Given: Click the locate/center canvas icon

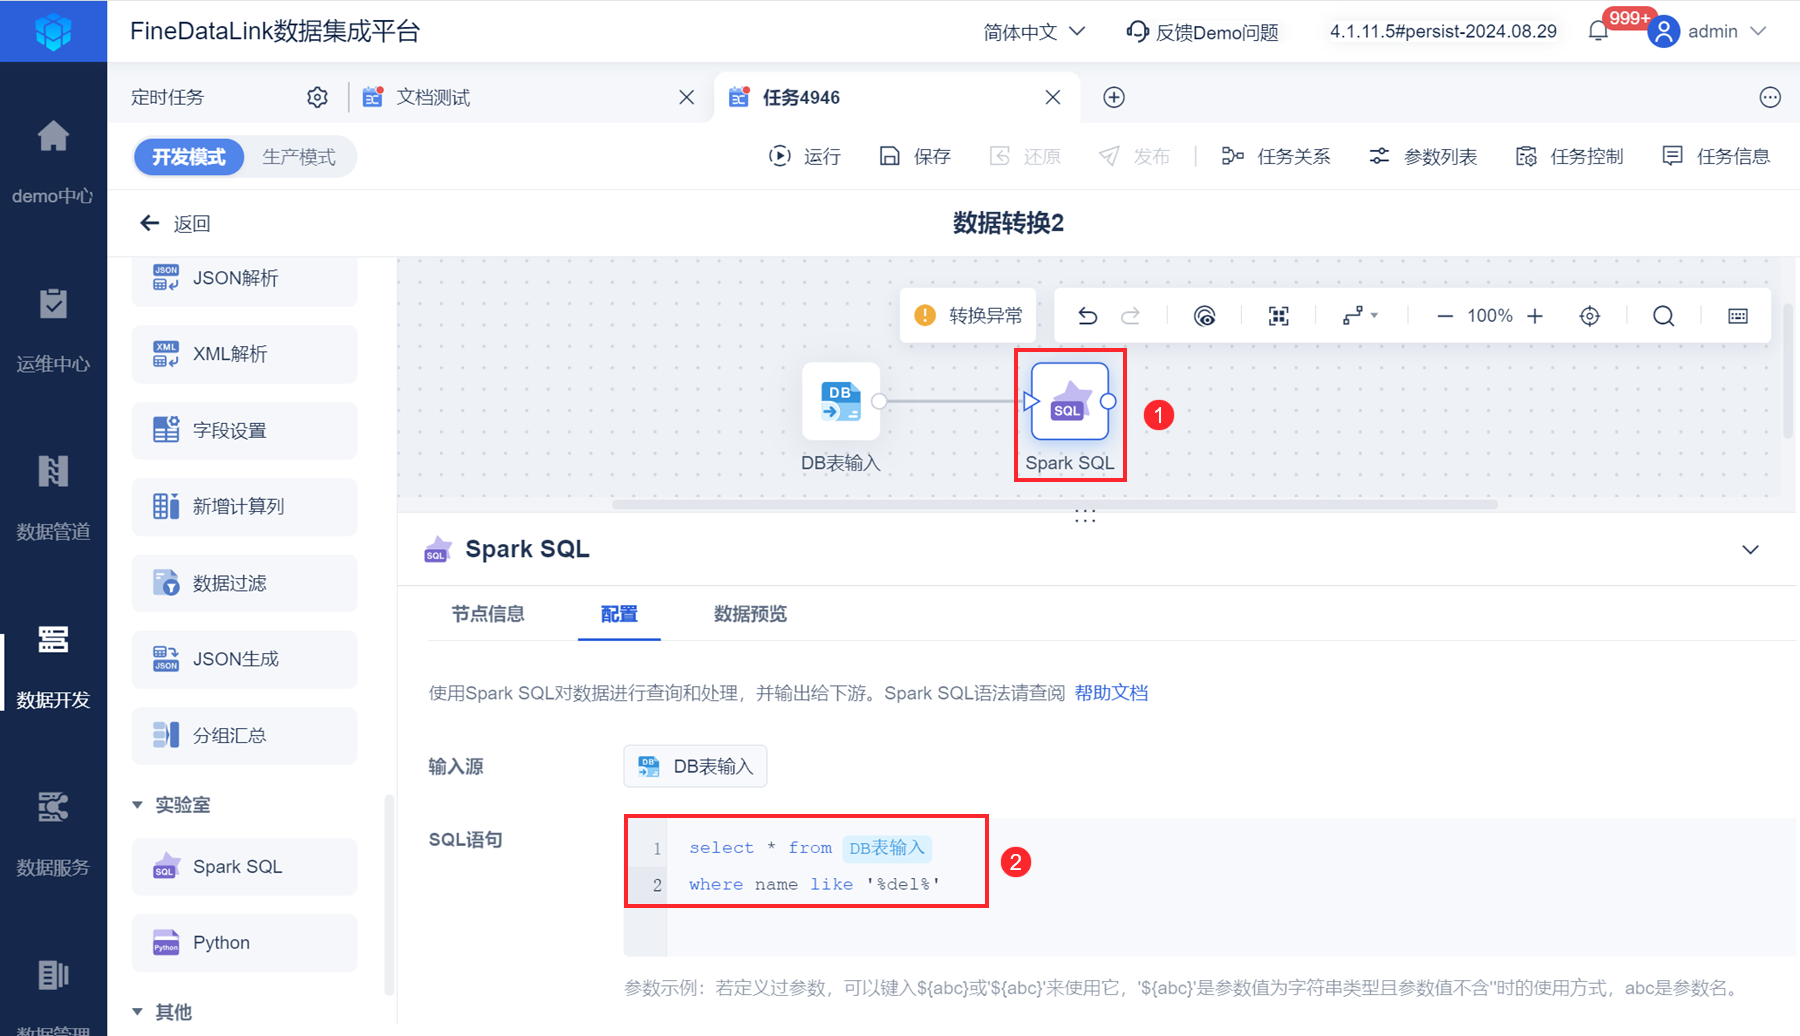Looking at the screenshot, I should tap(1589, 316).
